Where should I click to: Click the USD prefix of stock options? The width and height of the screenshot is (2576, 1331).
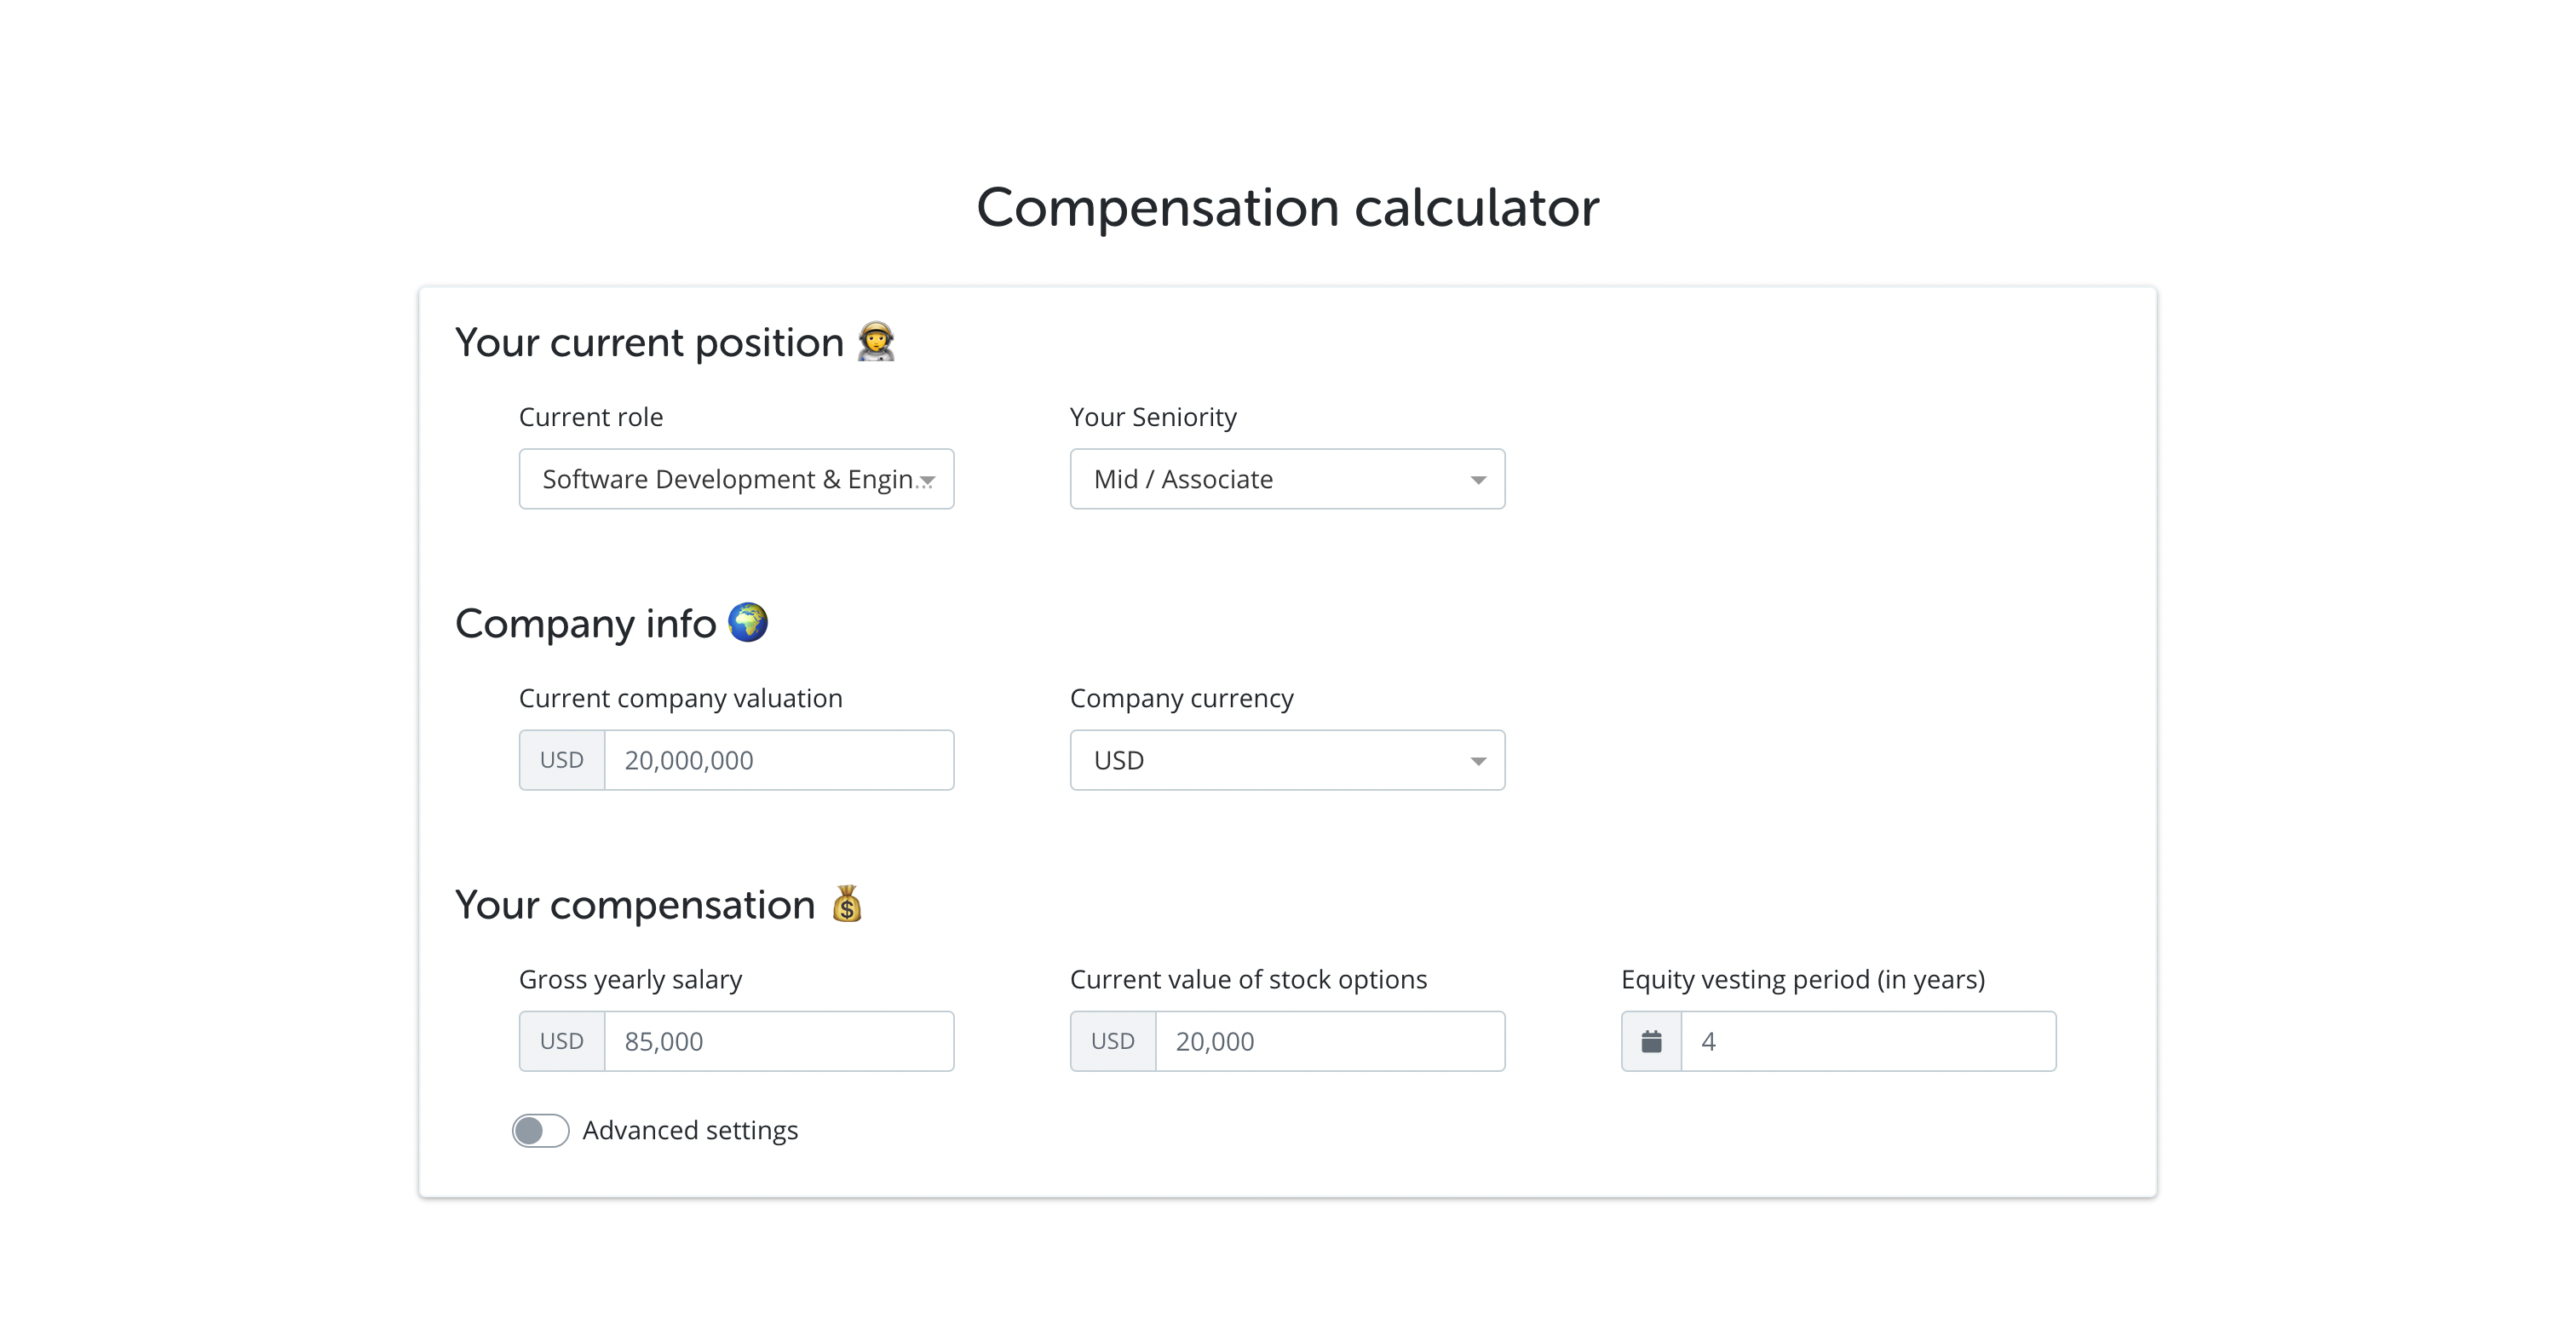point(1113,1041)
